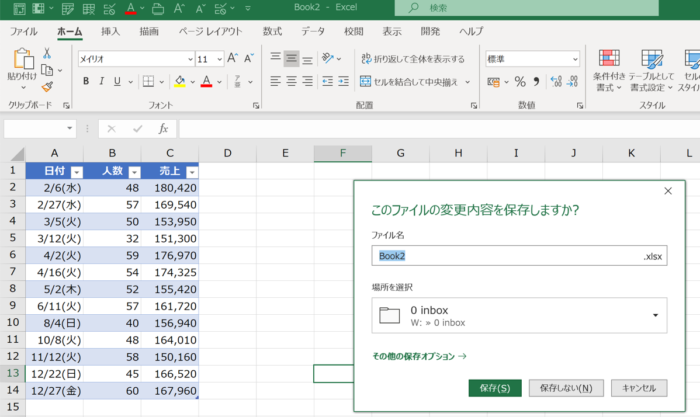Viewport: 700px width, 417px height.
Task: Click the text orientation icon
Action: (328, 58)
